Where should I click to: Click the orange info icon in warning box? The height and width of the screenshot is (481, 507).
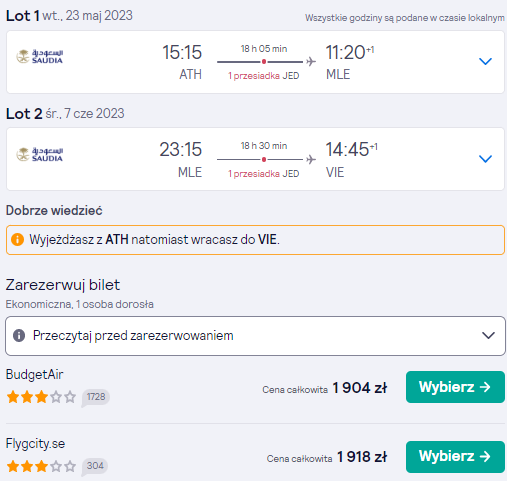point(17,239)
